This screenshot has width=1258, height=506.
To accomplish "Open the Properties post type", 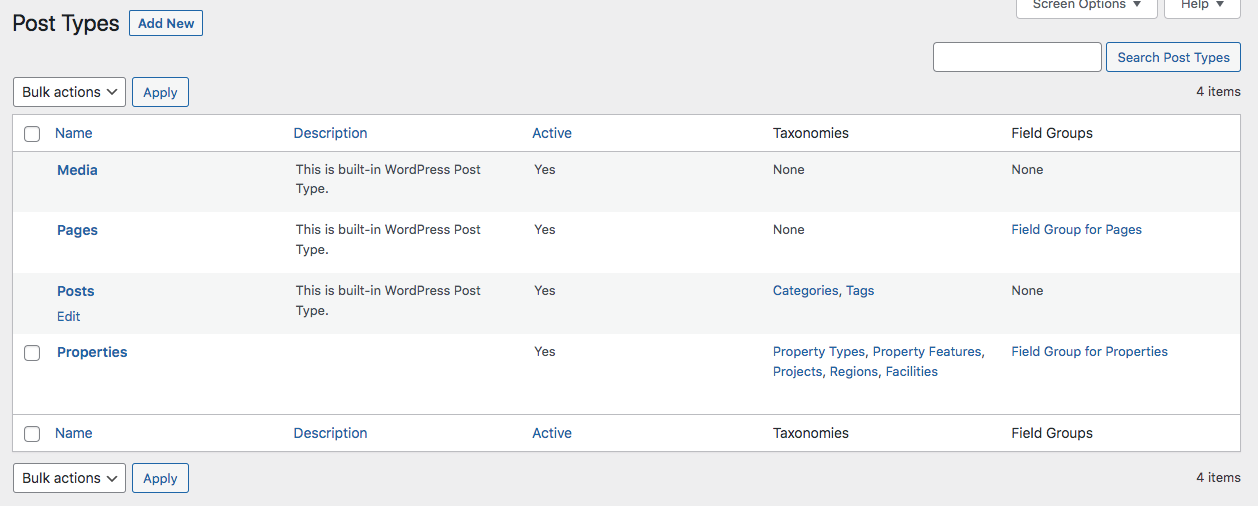I will click(x=92, y=352).
